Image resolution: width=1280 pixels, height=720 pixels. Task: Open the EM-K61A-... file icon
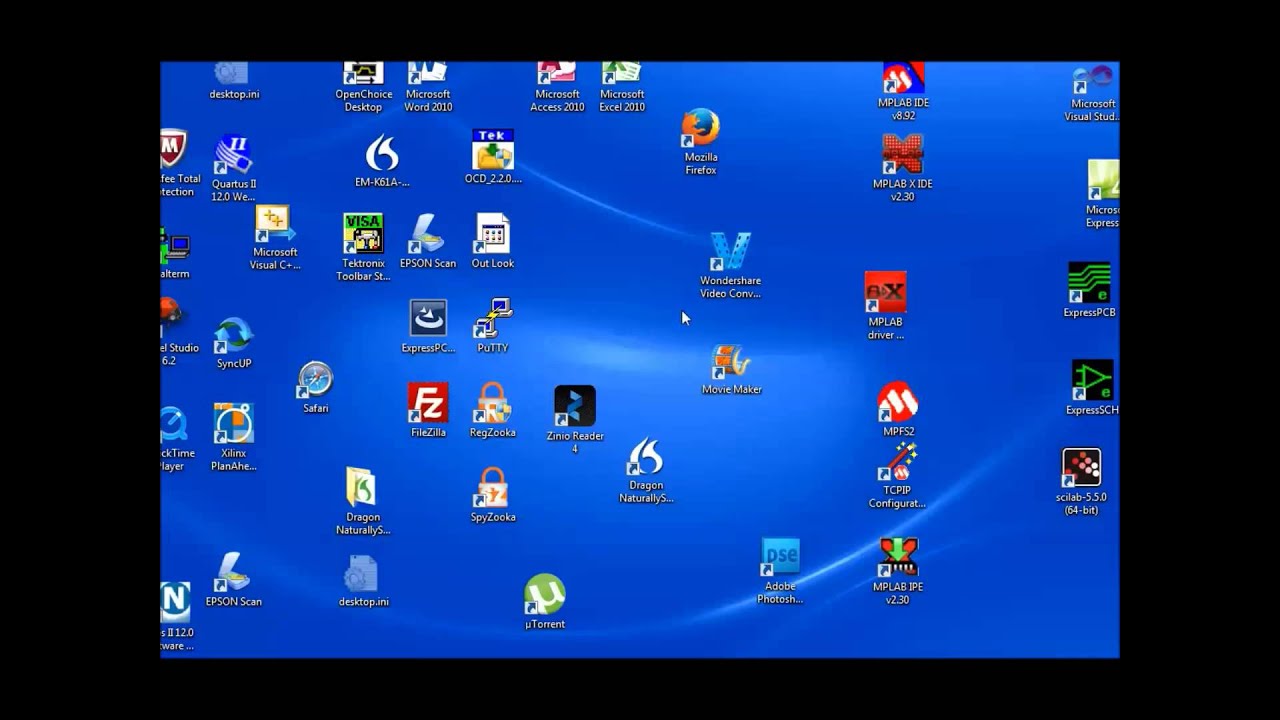pos(382,161)
